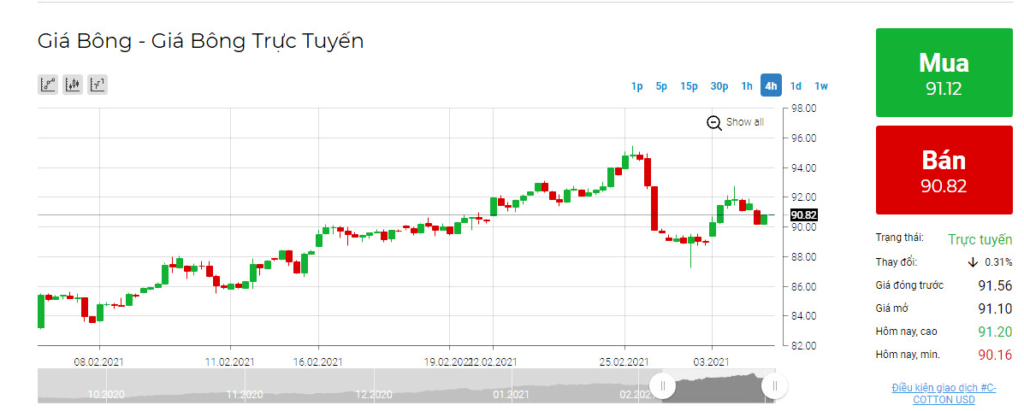Switch chart to 5p interval

tap(662, 86)
